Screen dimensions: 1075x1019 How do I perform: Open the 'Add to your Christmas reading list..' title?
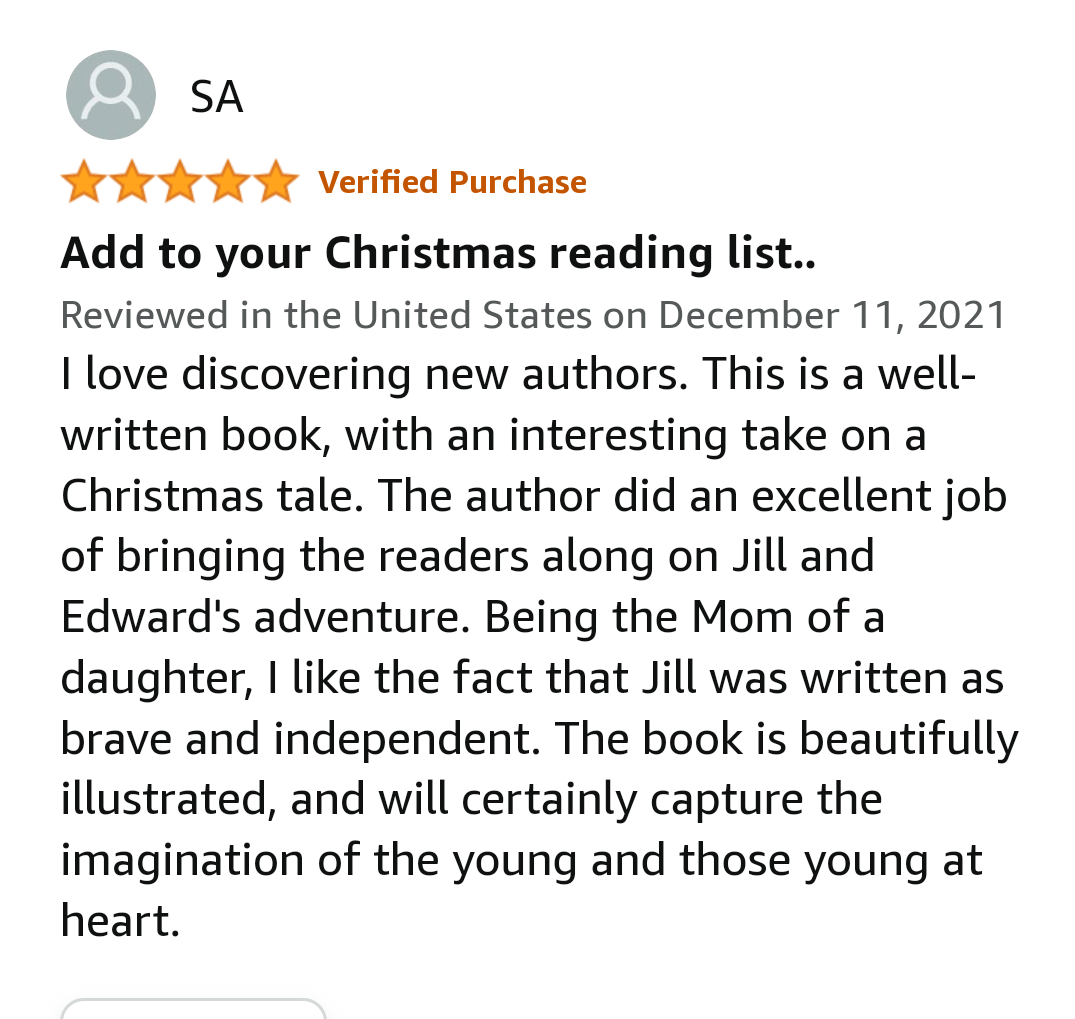click(x=438, y=254)
